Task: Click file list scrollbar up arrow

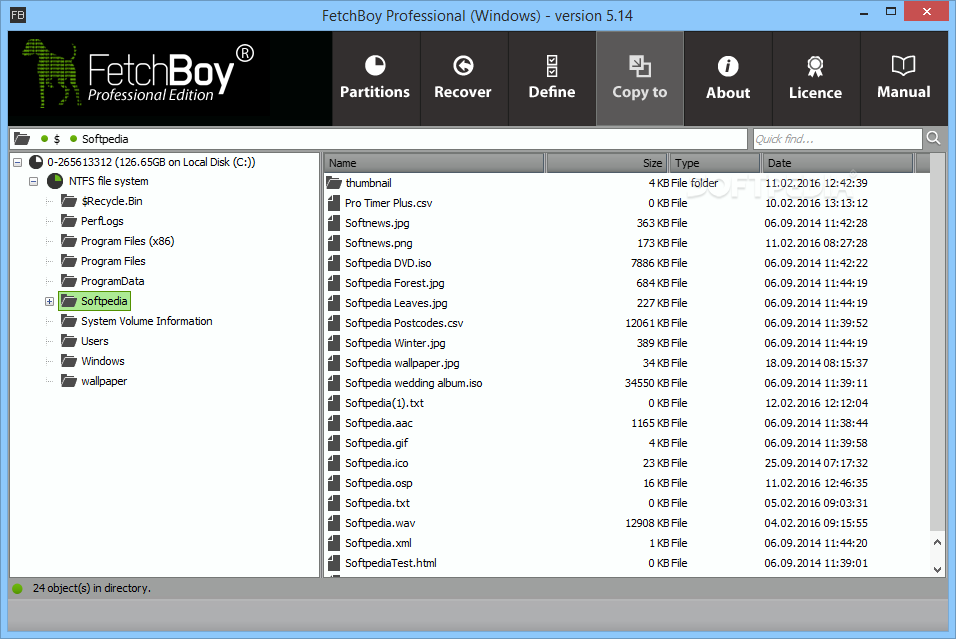Action: (937, 542)
